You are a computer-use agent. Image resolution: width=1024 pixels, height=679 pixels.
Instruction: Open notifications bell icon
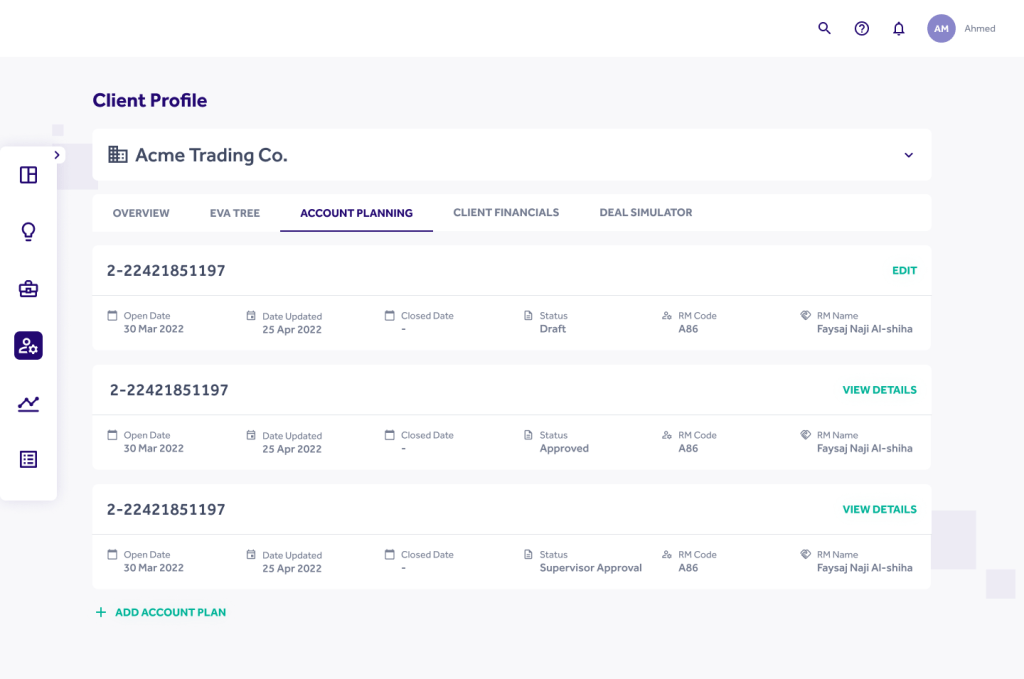tap(898, 29)
